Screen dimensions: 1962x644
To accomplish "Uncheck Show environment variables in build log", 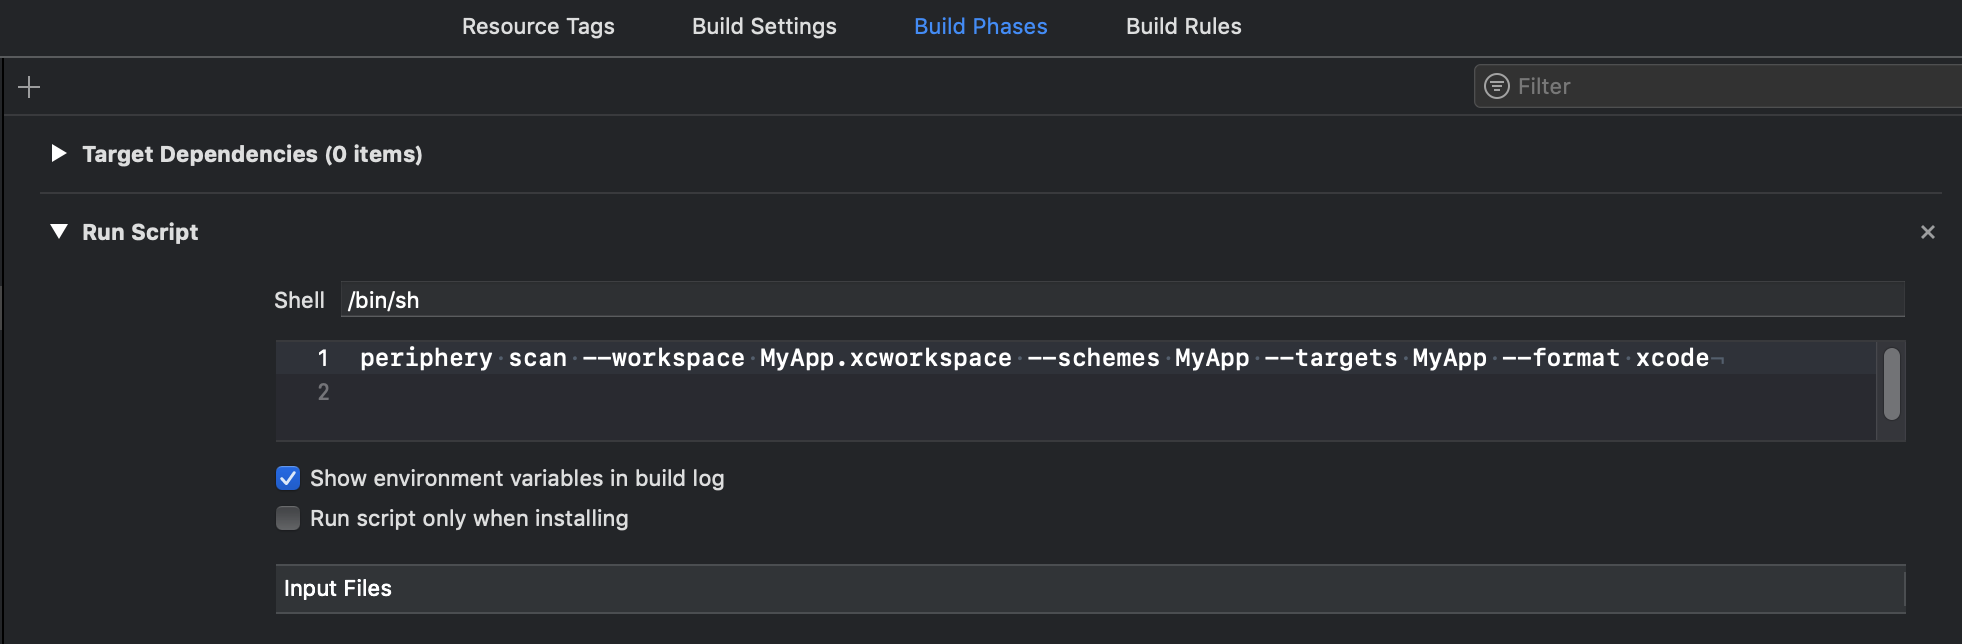I will point(288,478).
